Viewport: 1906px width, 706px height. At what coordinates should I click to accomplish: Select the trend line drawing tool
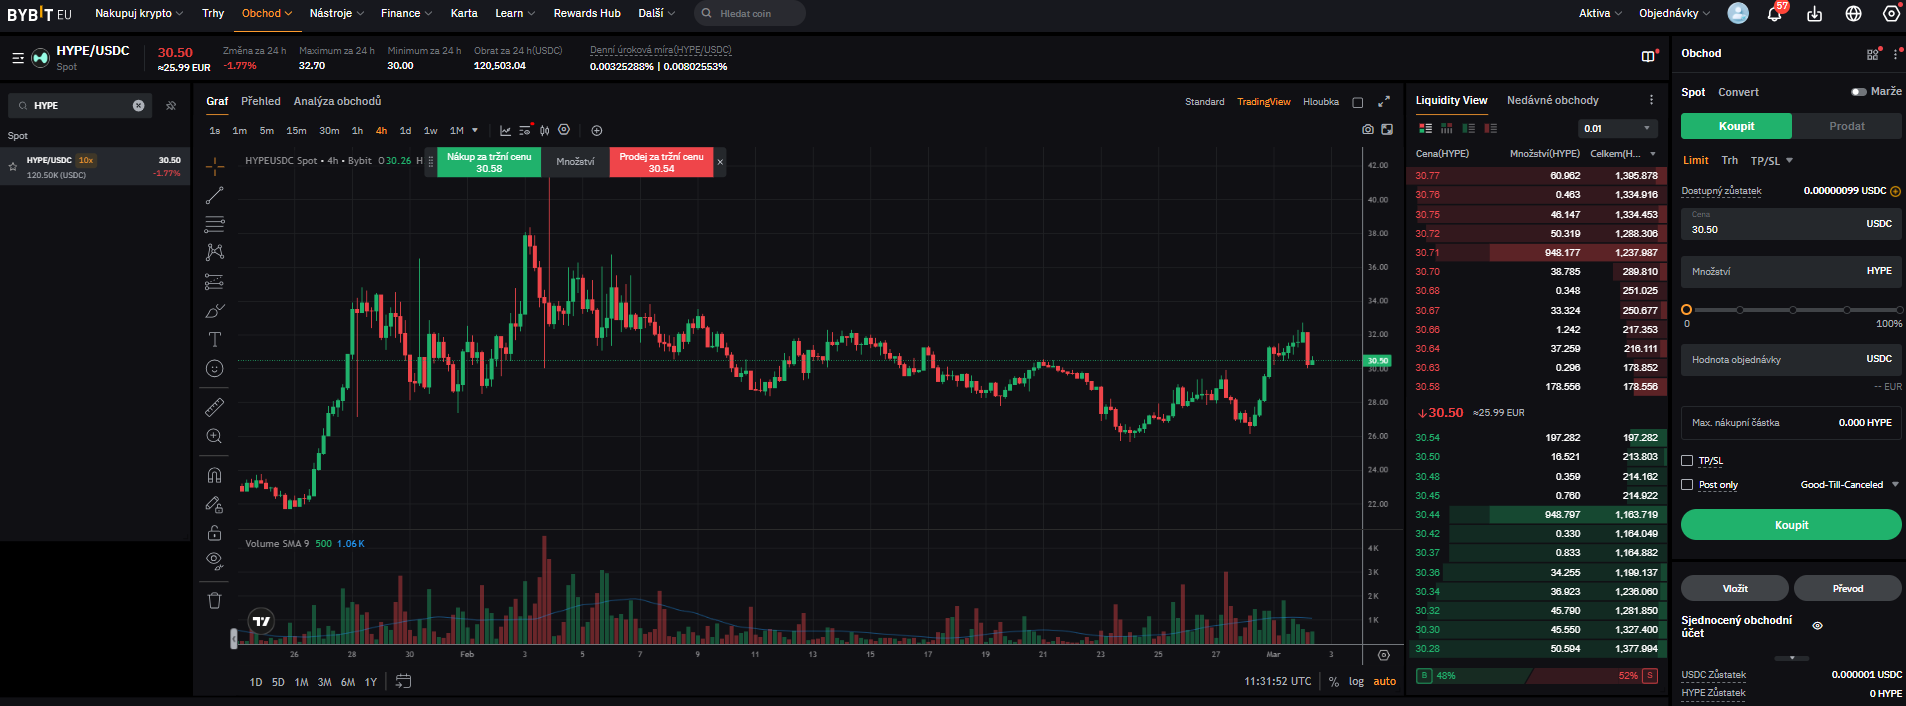(x=214, y=195)
